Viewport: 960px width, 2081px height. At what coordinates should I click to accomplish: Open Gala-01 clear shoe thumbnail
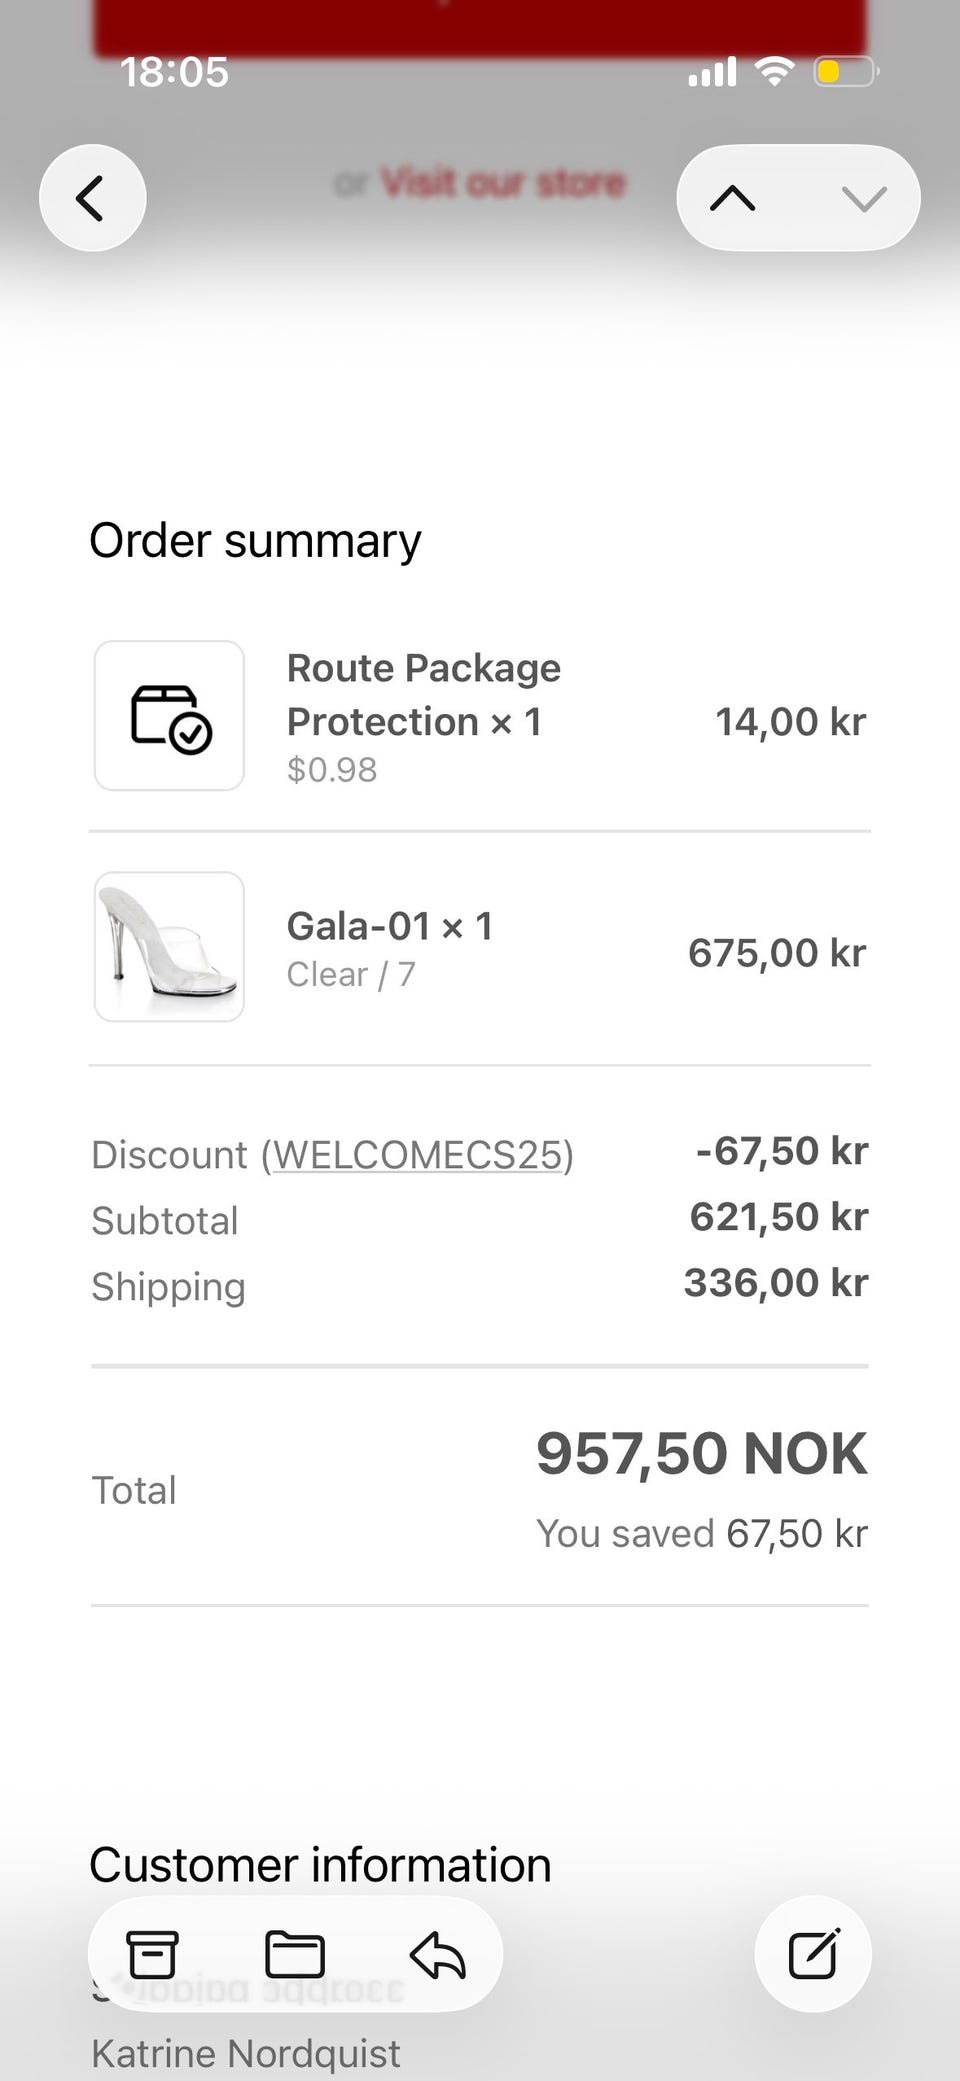coord(169,947)
